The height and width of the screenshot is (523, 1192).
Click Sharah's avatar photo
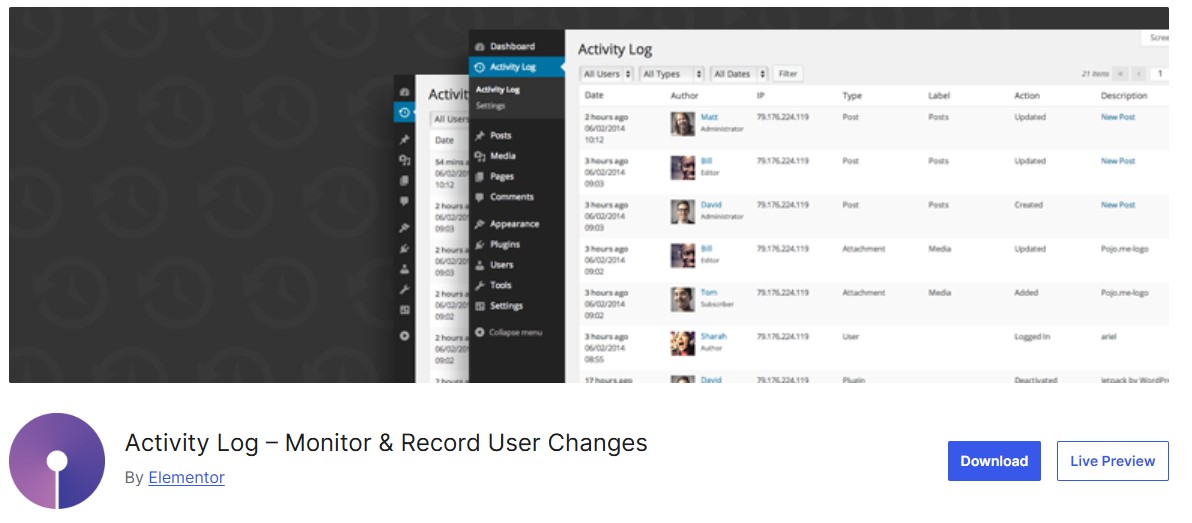point(683,344)
